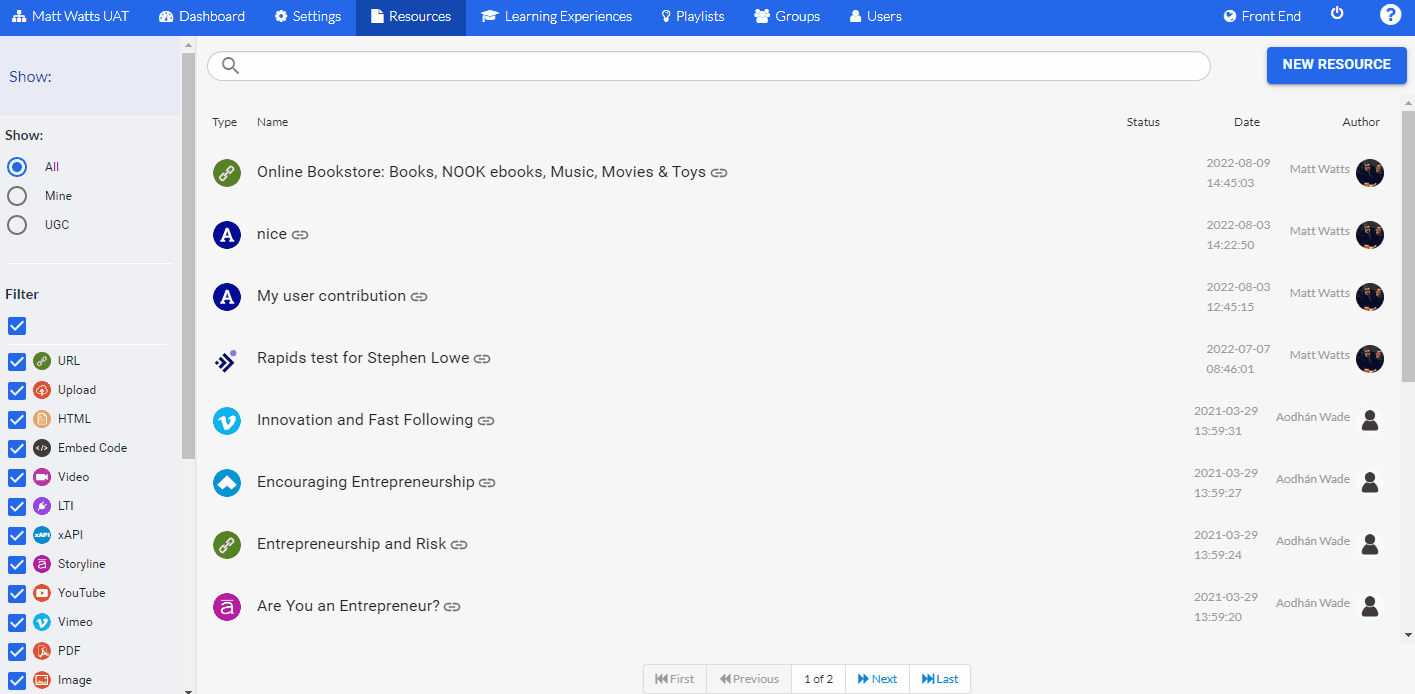Uncheck the Vimeo filter checkbox
The height and width of the screenshot is (694, 1415).
(x=17, y=622)
